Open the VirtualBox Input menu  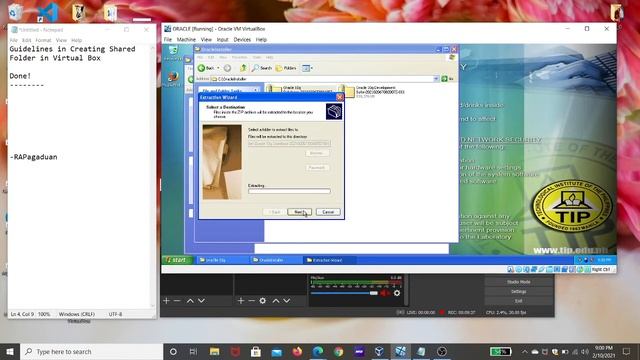222,40
